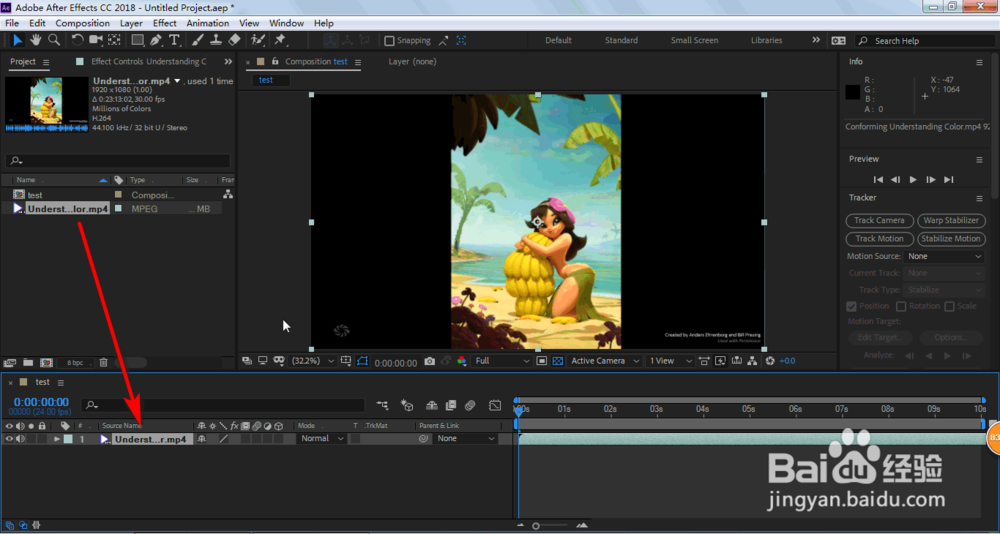The width and height of the screenshot is (1000, 534).
Task: Select the Horizontal Type tool
Action: pos(174,40)
